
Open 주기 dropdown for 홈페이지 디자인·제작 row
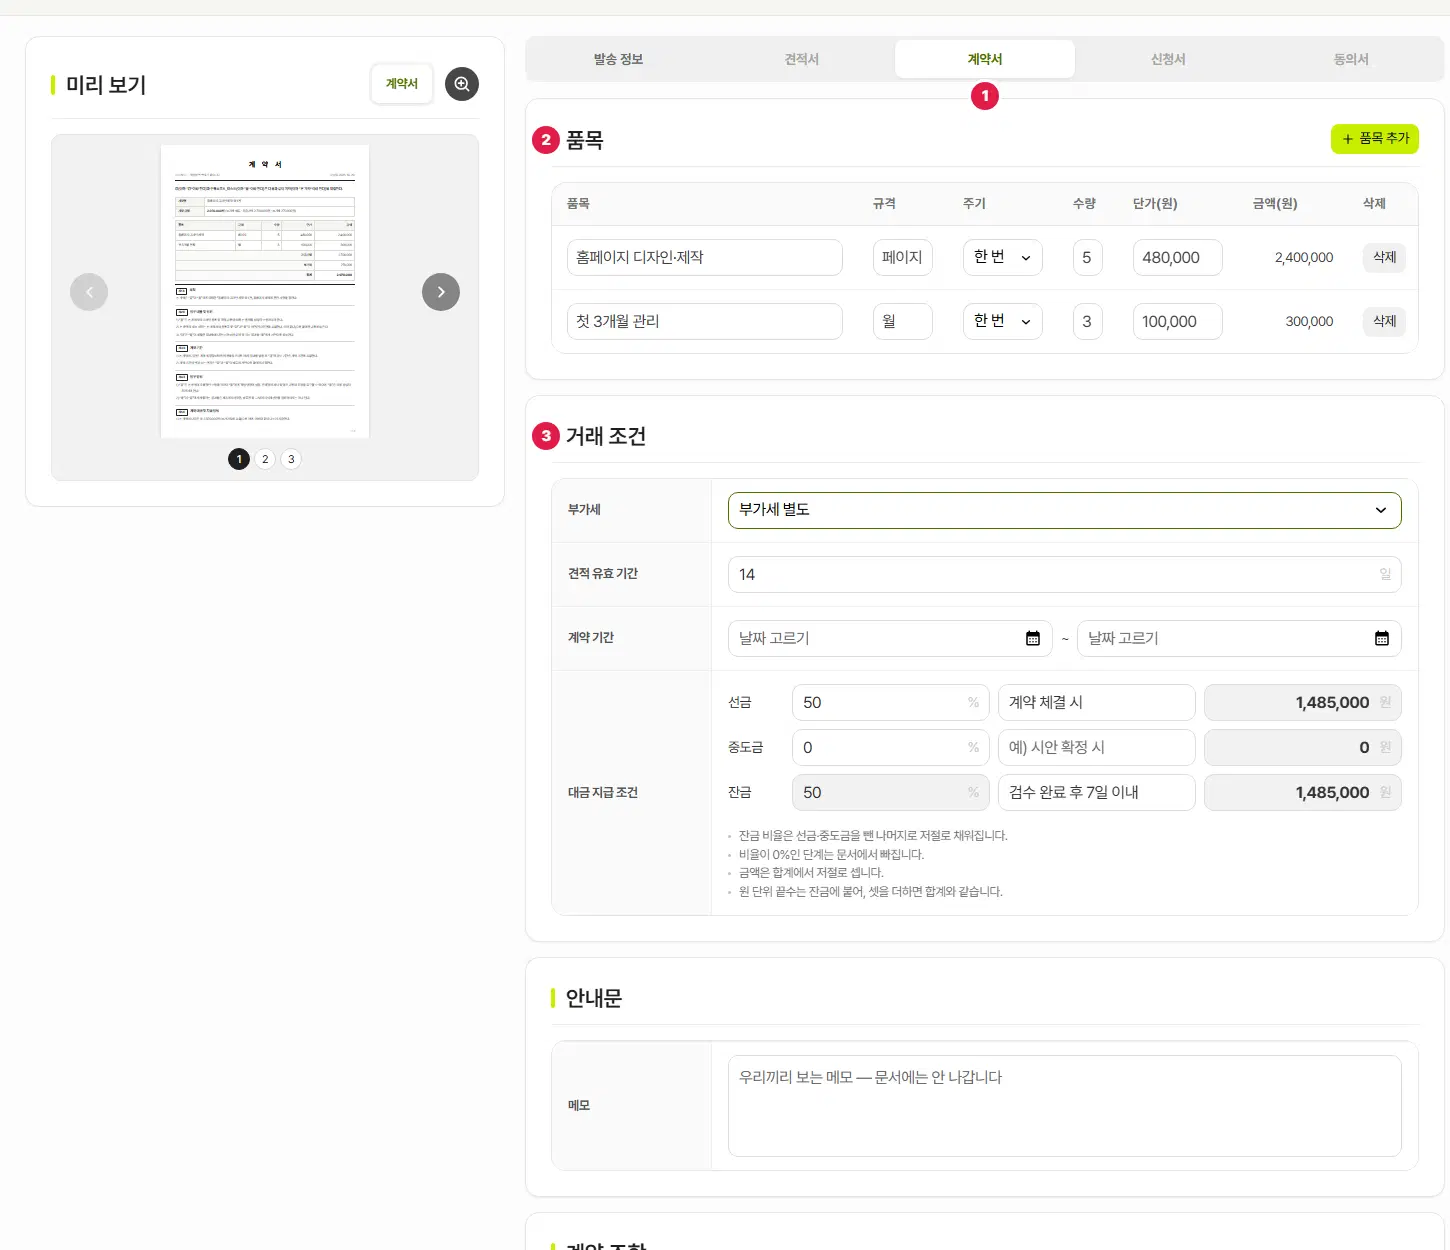pyautogui.click(x=1002, y=257)
